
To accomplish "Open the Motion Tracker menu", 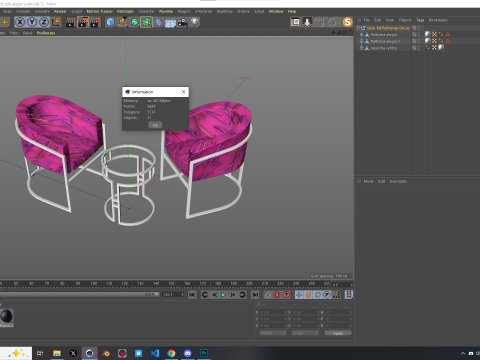I will [x=100, y=11].
